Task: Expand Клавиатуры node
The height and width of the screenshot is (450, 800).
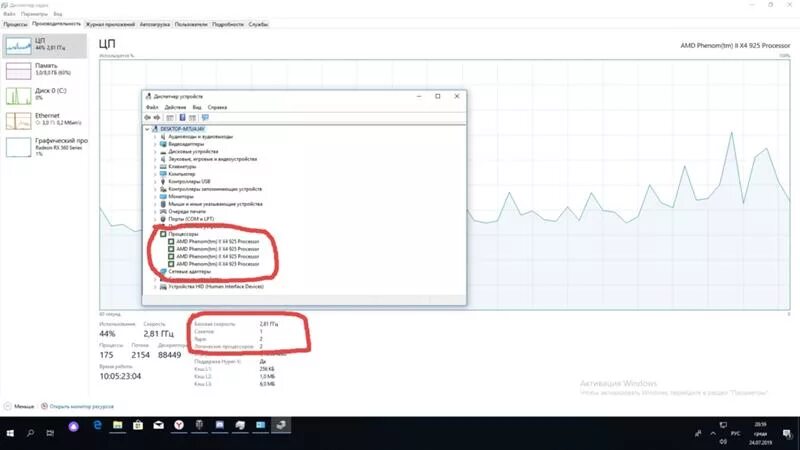Action: [x=155, y=167]
